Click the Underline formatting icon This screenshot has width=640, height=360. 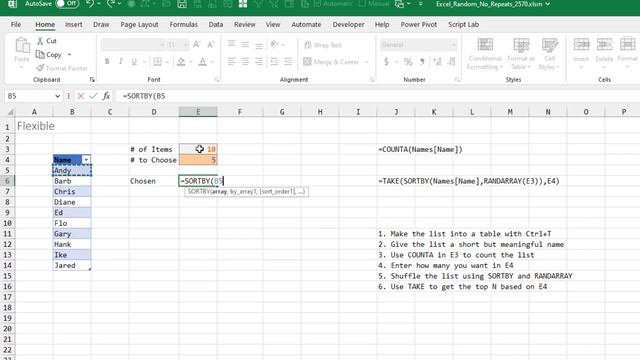(x=134, y=62)
